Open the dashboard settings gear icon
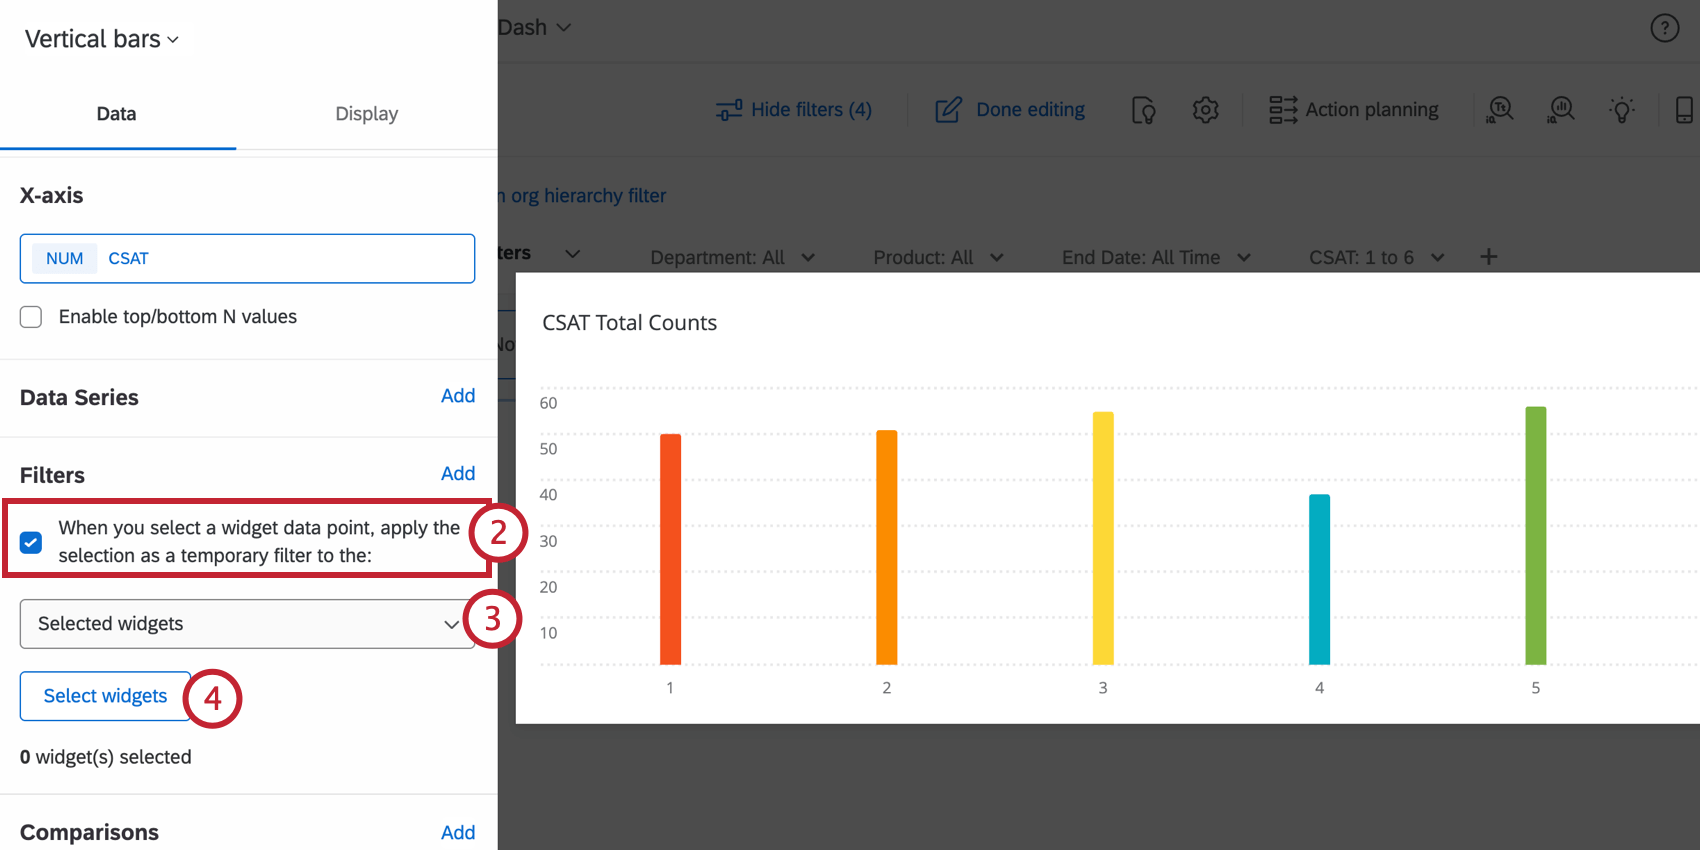 [x=1205, y=110]
